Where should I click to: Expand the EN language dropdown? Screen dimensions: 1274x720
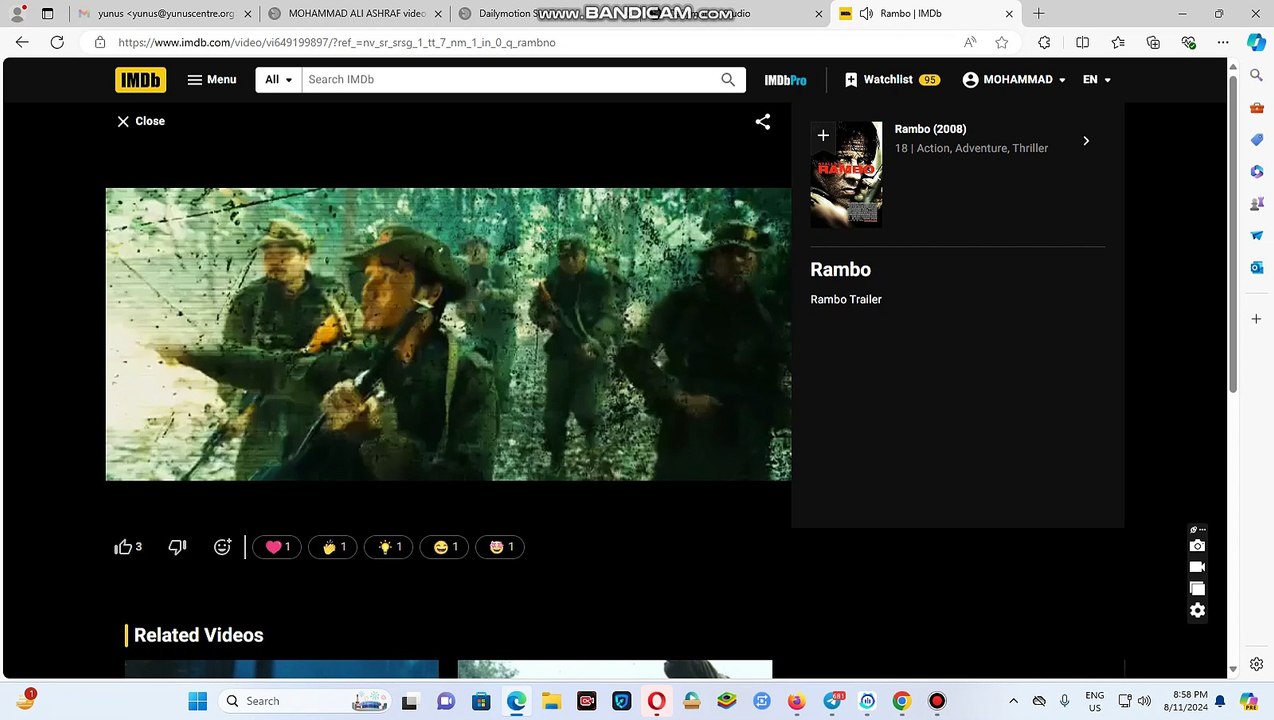[1096, 80]
